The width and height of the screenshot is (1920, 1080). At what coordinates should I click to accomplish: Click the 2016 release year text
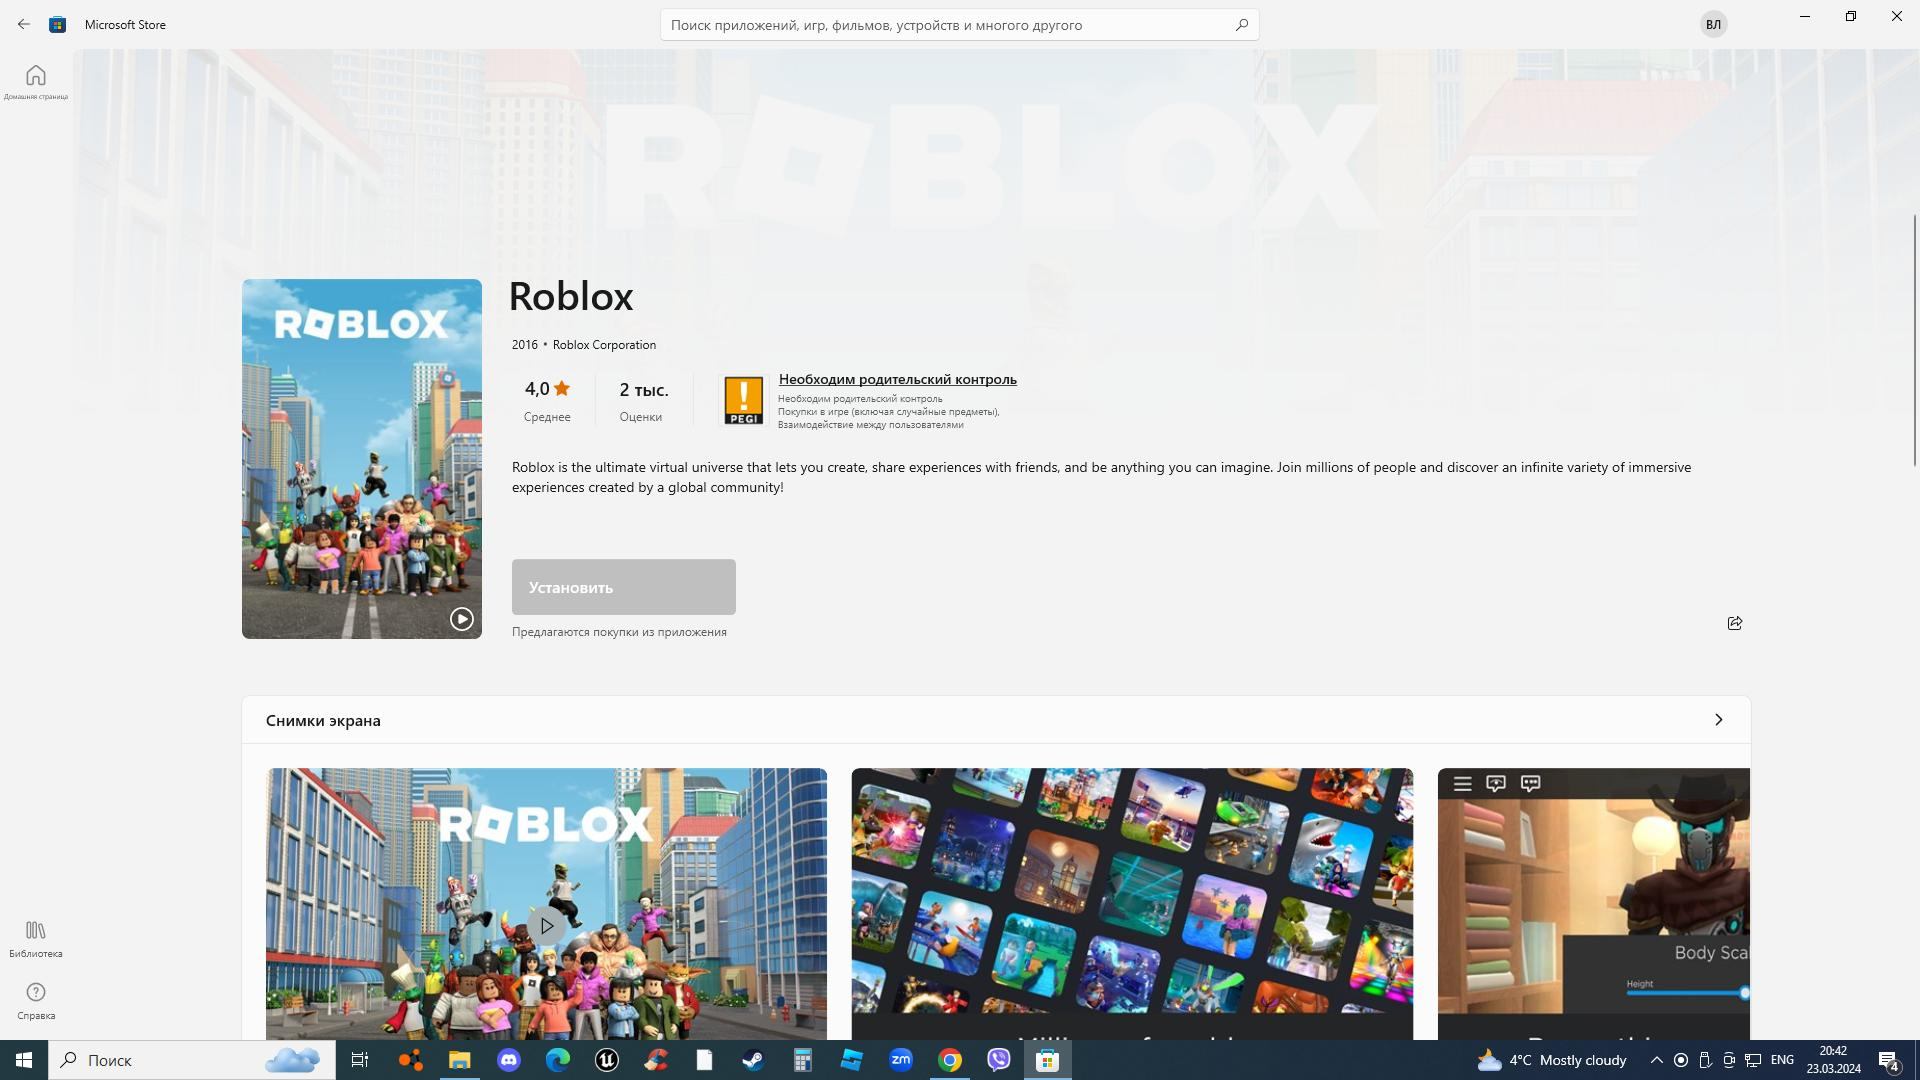[525, 345]
